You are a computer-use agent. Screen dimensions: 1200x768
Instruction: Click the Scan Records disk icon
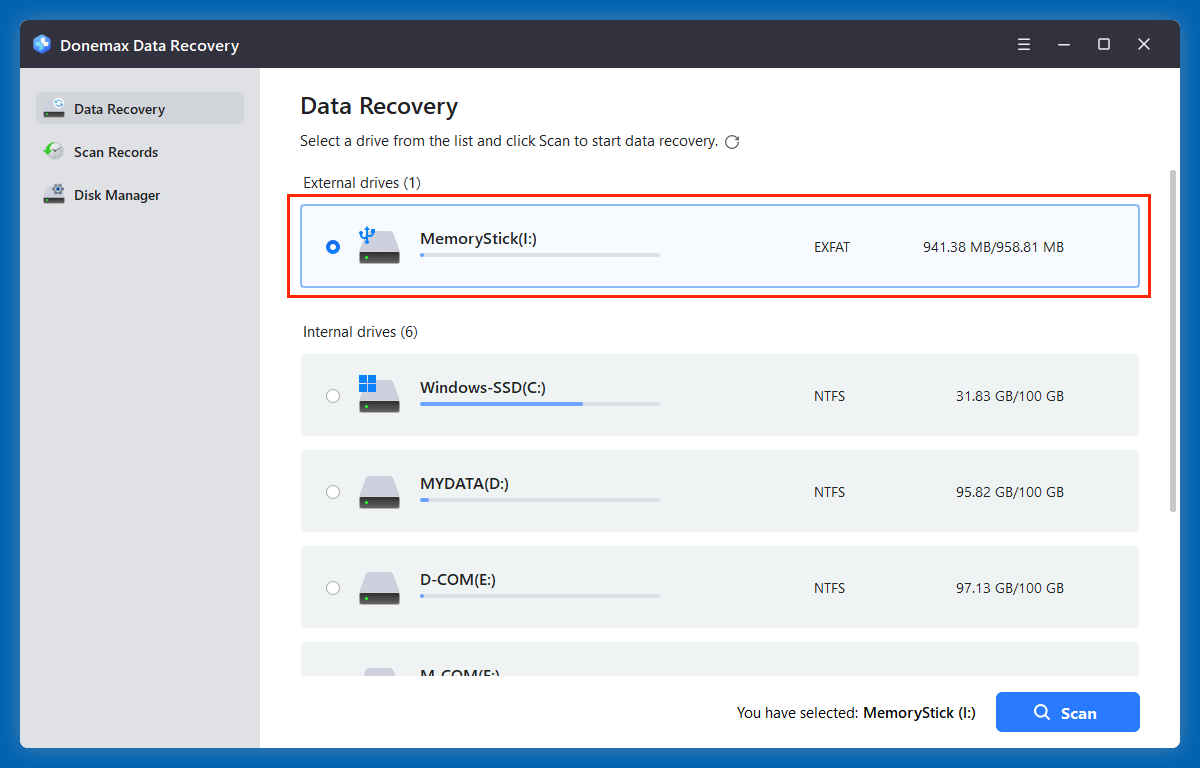pos(54,151)
